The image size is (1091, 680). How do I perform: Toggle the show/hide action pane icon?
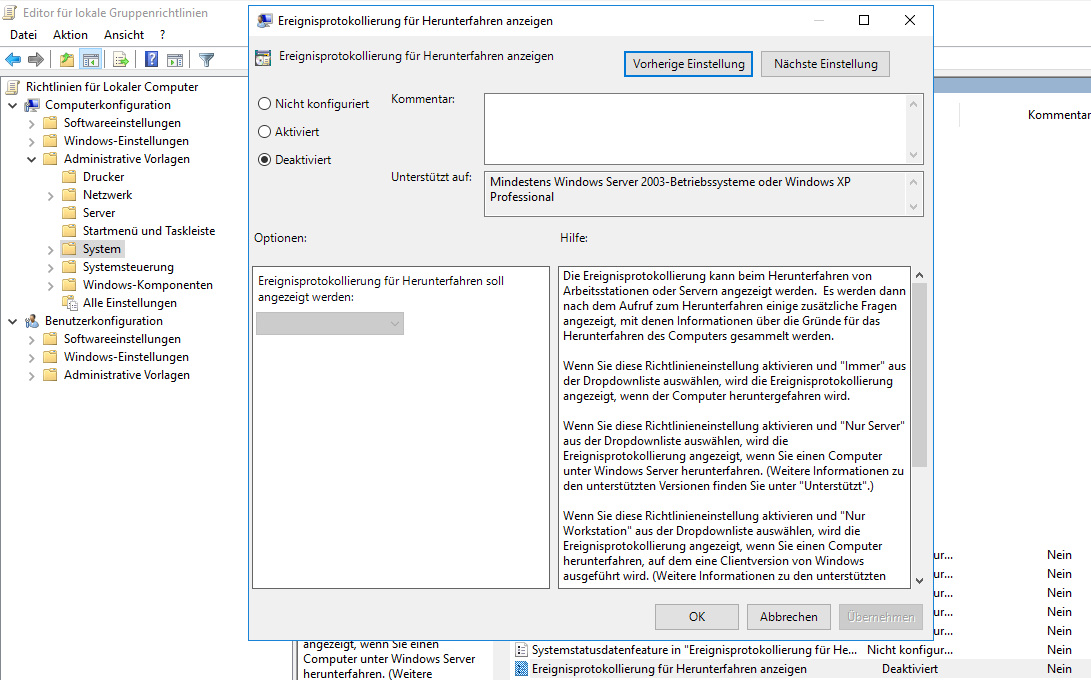point(175,60)
